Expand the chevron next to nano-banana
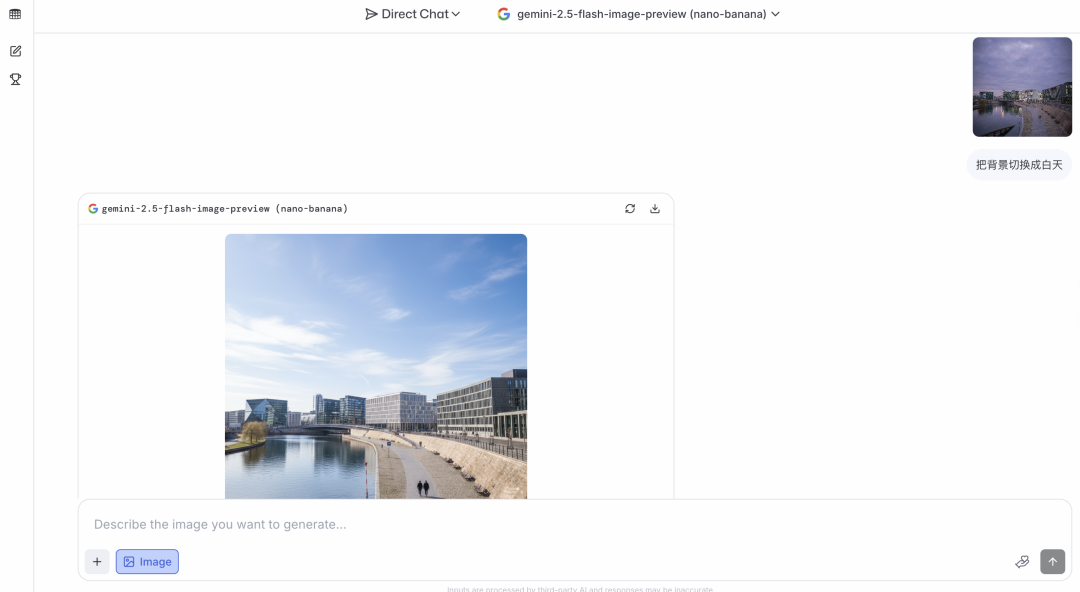Image resolution: width=1080 pixels, height=592 pixels. 775,14
